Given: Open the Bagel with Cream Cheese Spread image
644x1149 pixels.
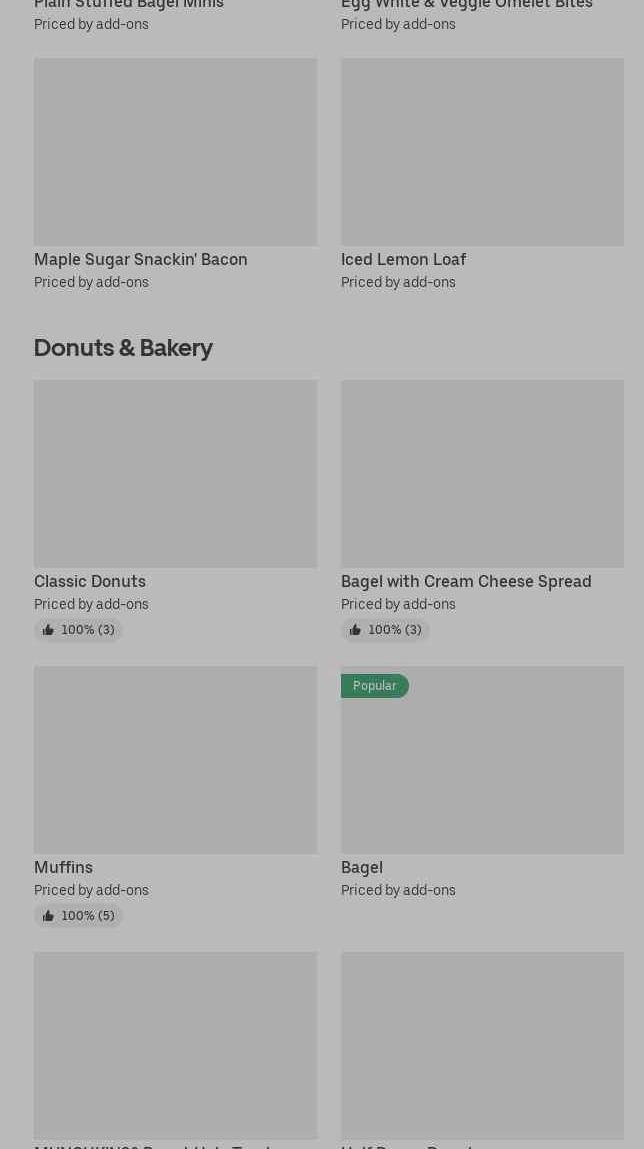Looking at the screenshot, I should 482,473.
